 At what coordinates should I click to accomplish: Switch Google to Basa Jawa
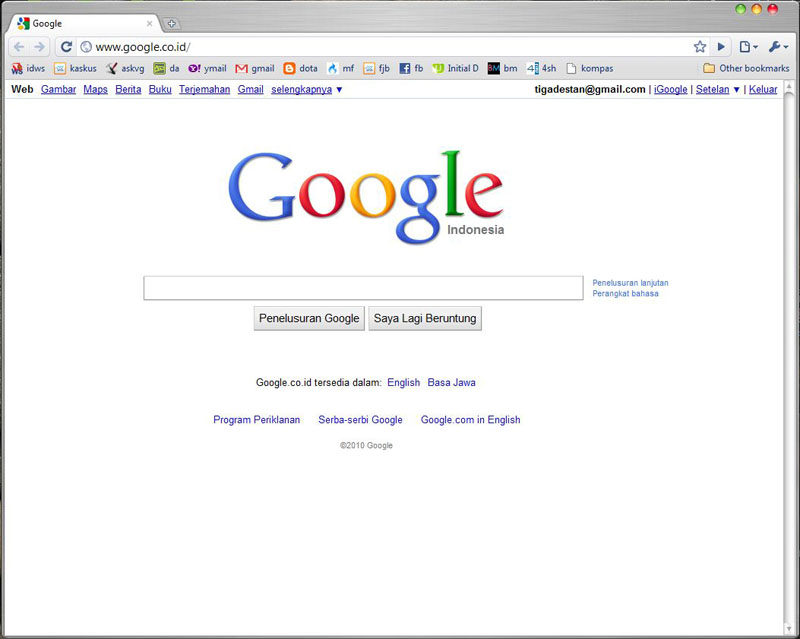452,382
